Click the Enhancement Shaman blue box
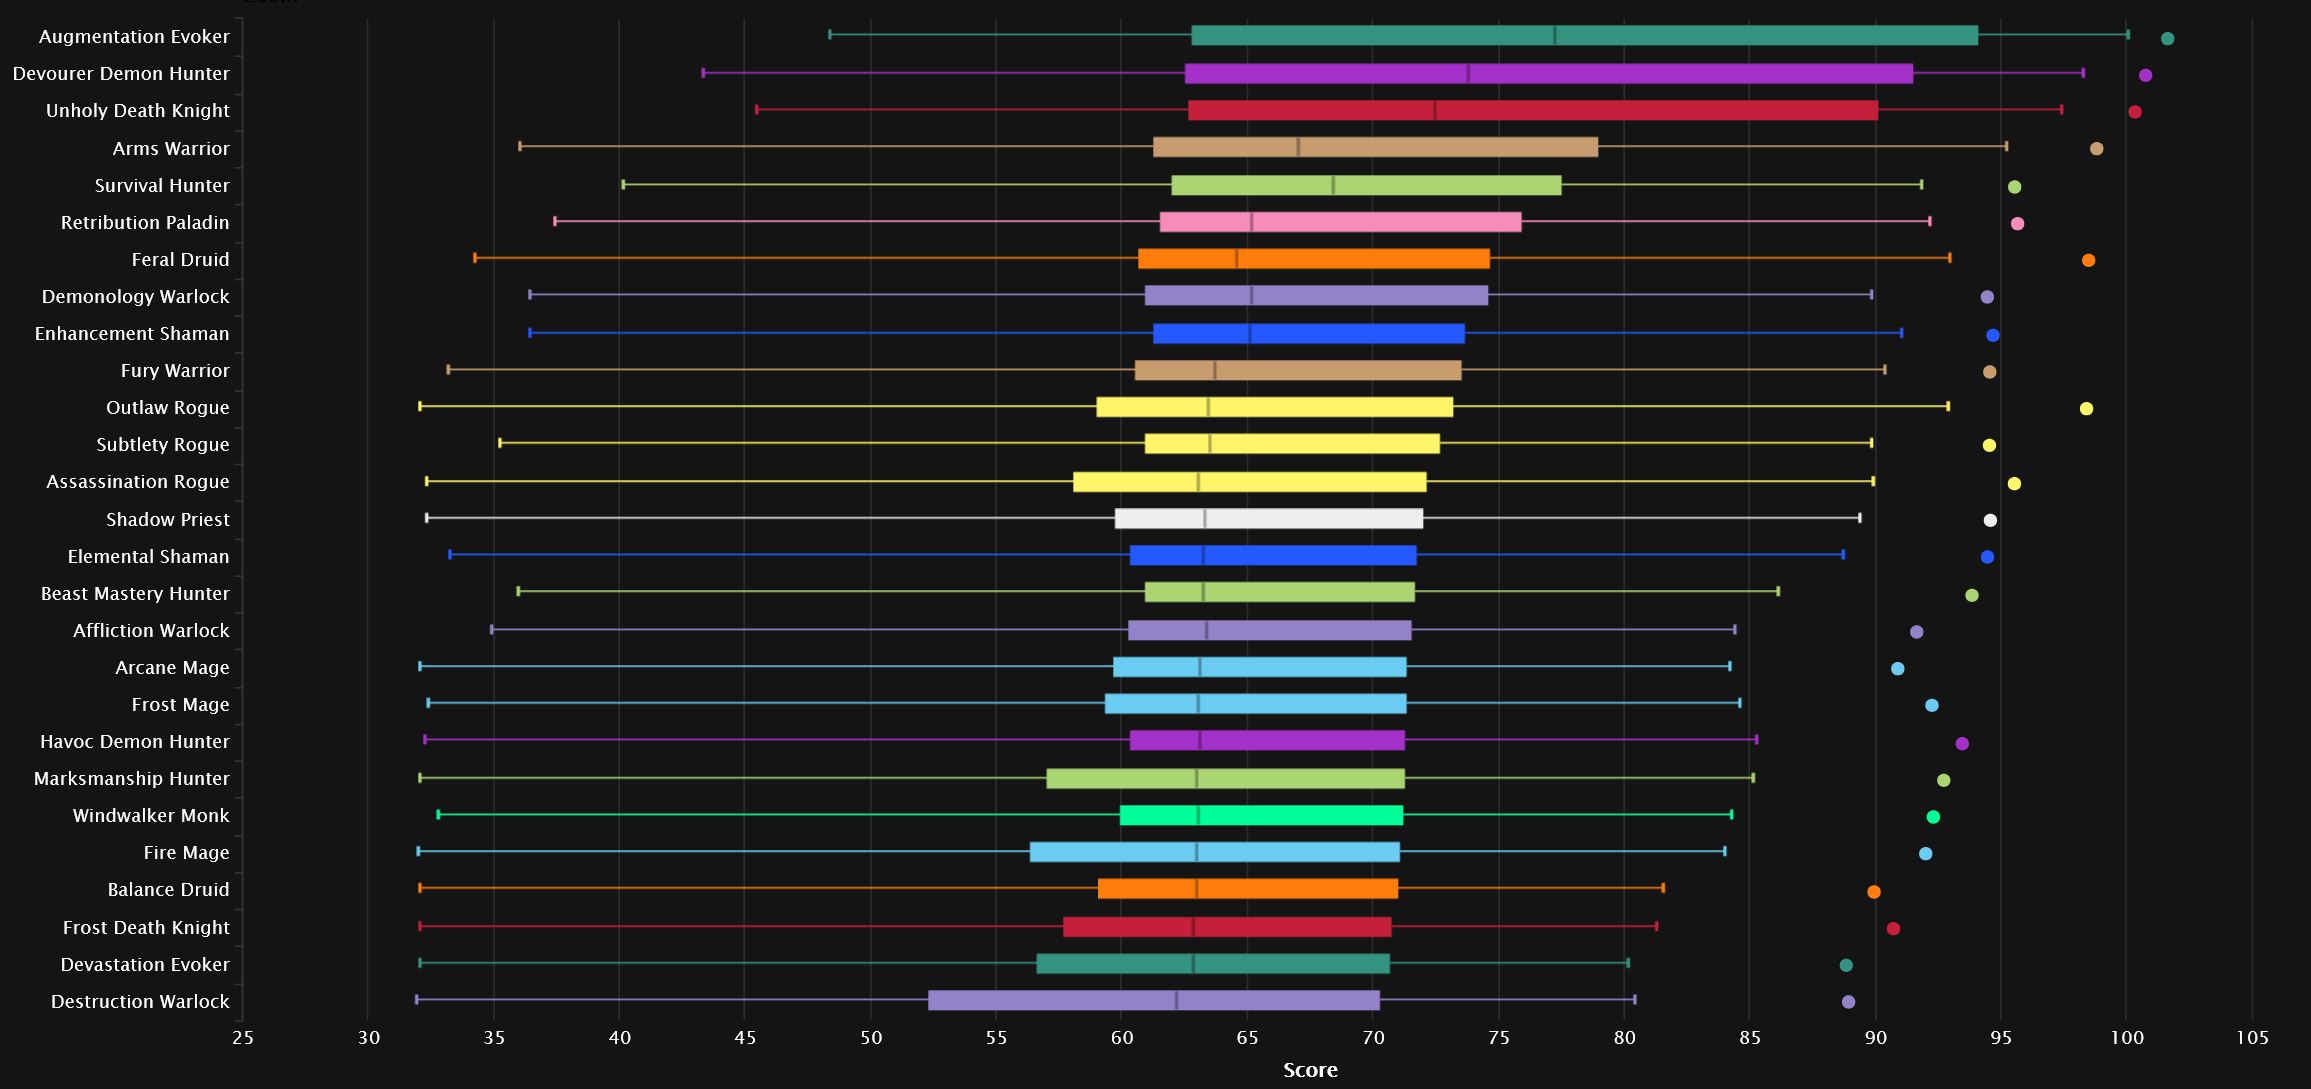Viewport: 2311px width, 1089px height. pyautogui.click(x=1308, y=333)
